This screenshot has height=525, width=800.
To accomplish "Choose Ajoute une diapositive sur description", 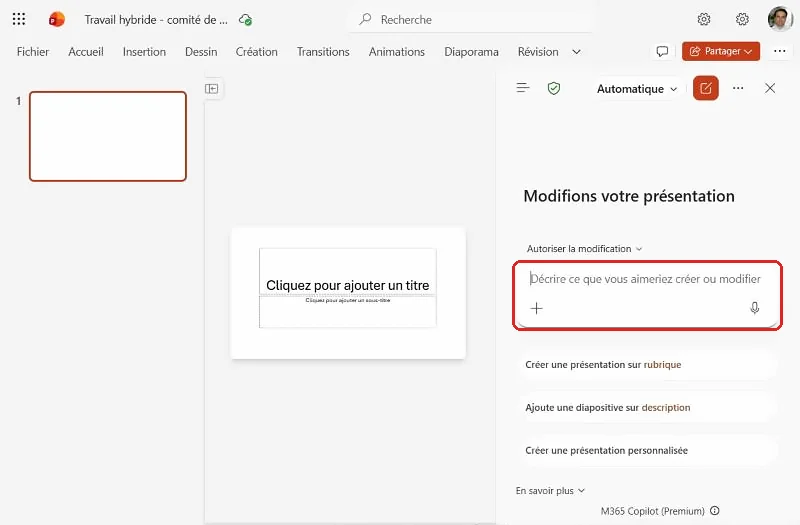I will point(647,408).
